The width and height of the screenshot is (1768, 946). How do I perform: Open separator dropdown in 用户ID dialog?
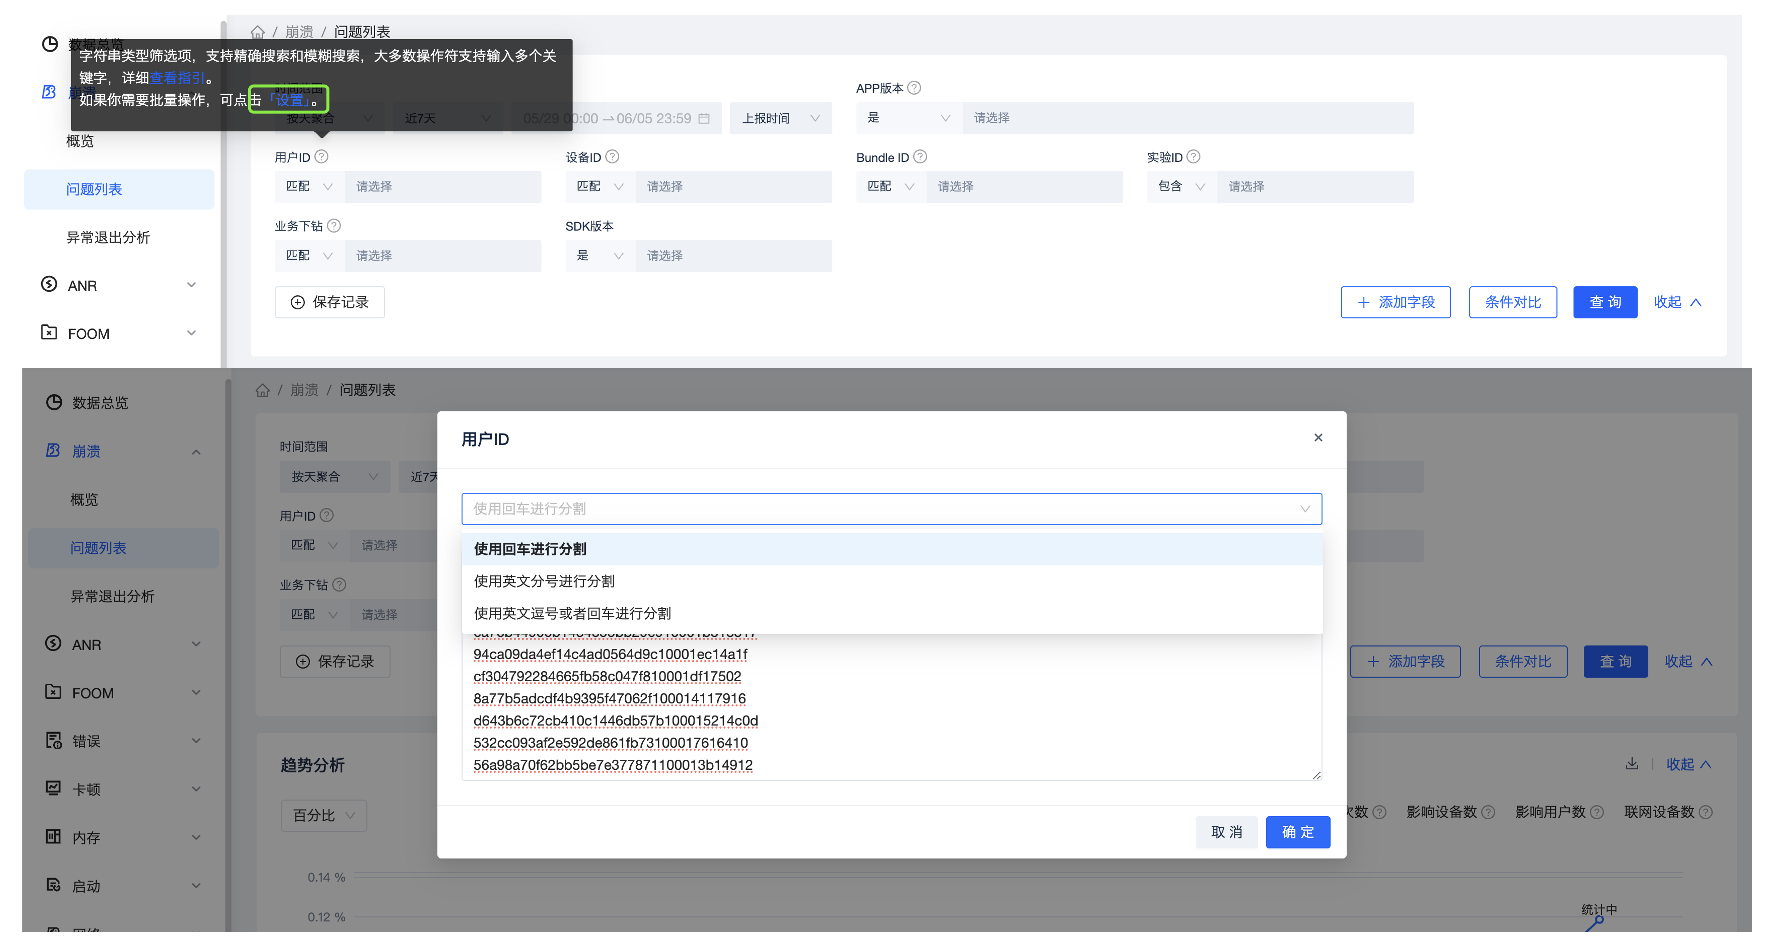tap(892, 509)
